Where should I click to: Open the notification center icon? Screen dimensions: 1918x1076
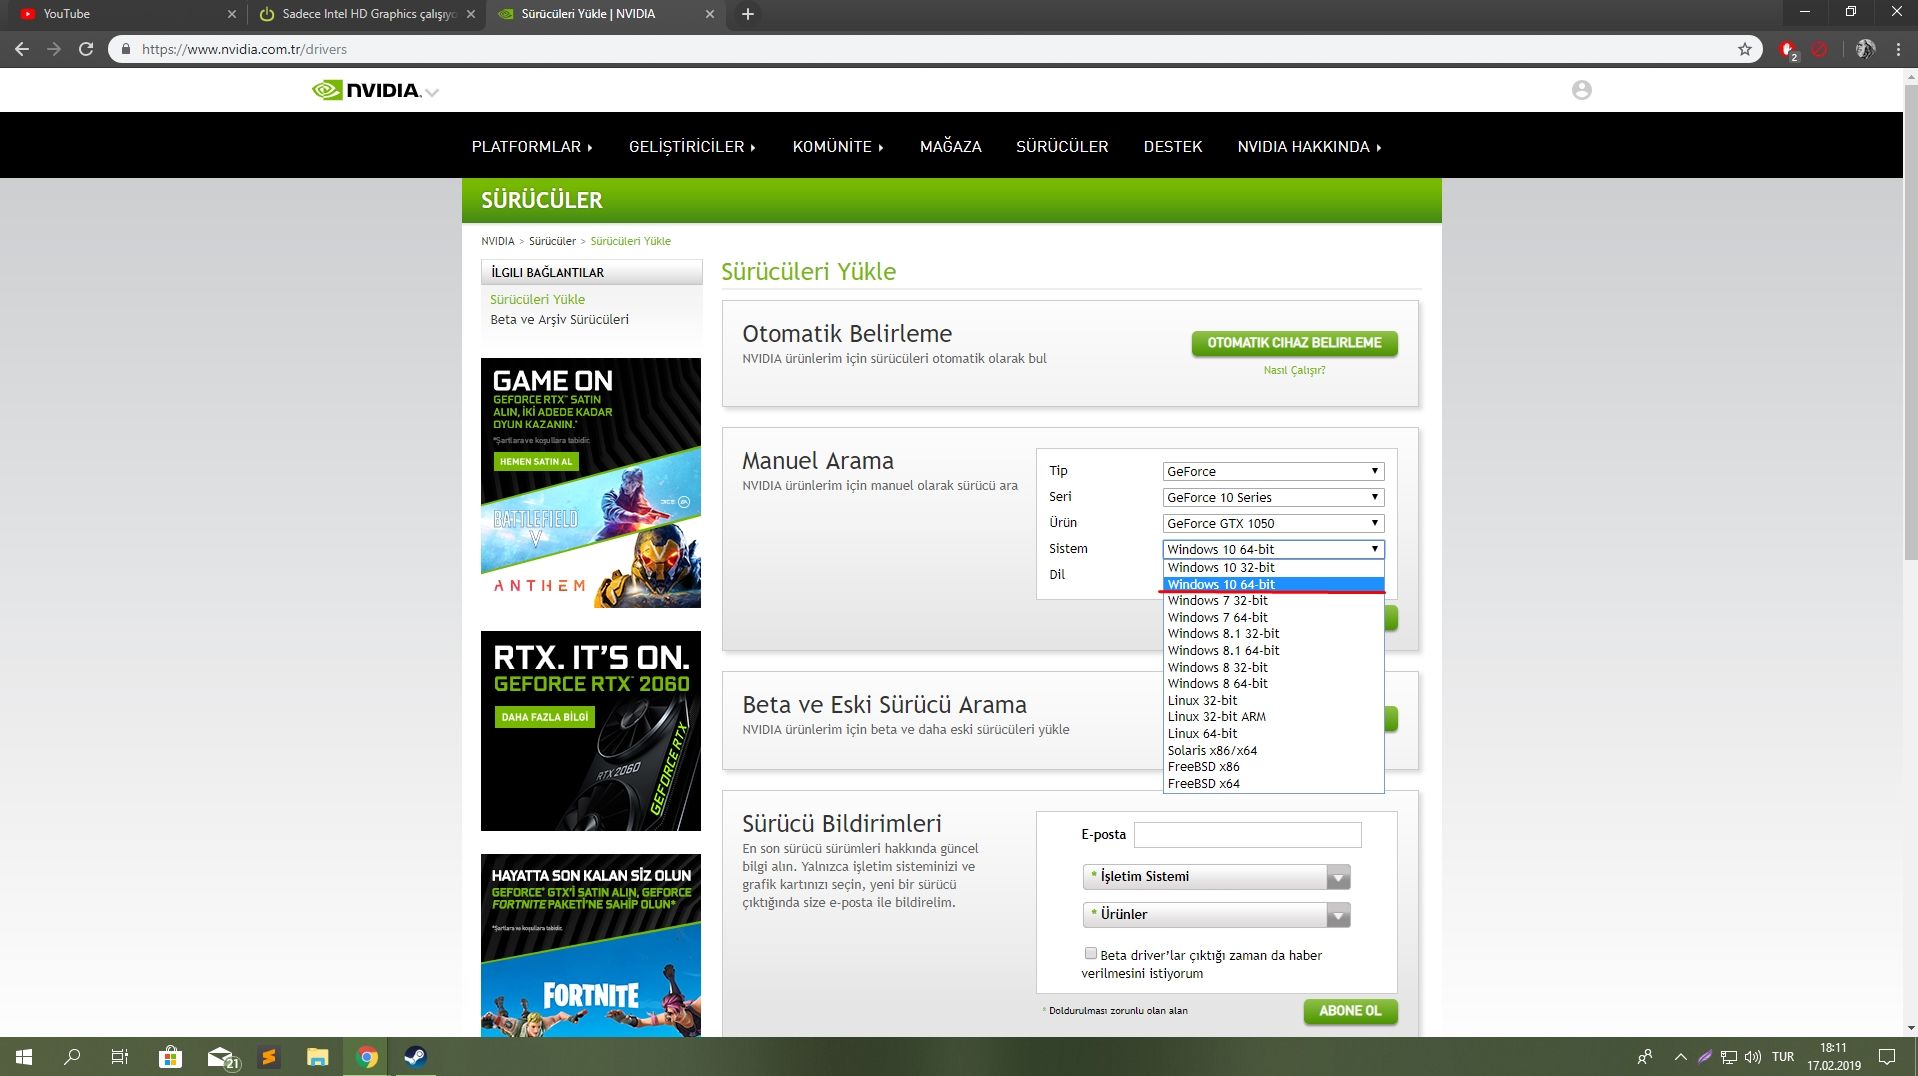(x=1887, y=1057)
